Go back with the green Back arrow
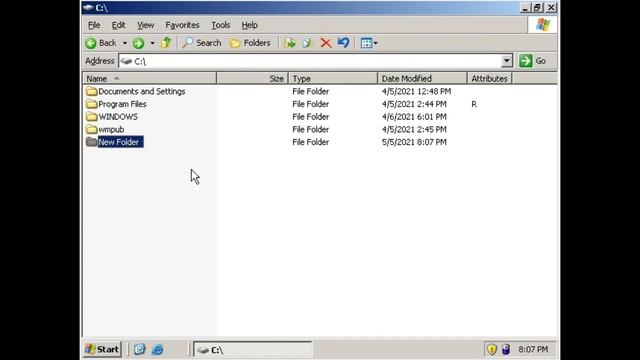Image resolution: width=640 pixels, height=360 pixels. point(101,43)
